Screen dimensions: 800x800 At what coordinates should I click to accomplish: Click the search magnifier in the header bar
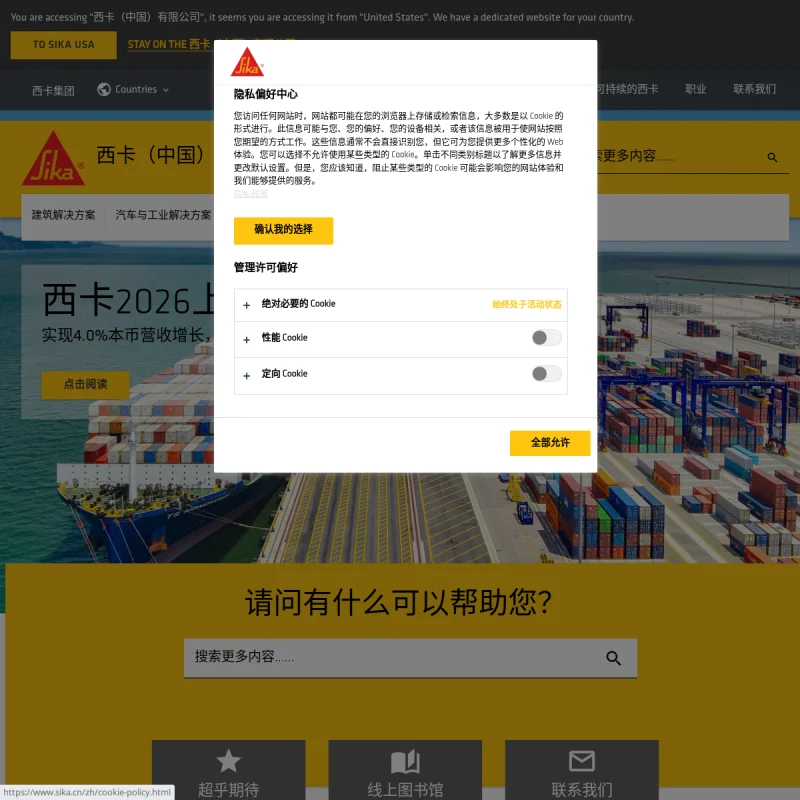[x=772, y=157]
